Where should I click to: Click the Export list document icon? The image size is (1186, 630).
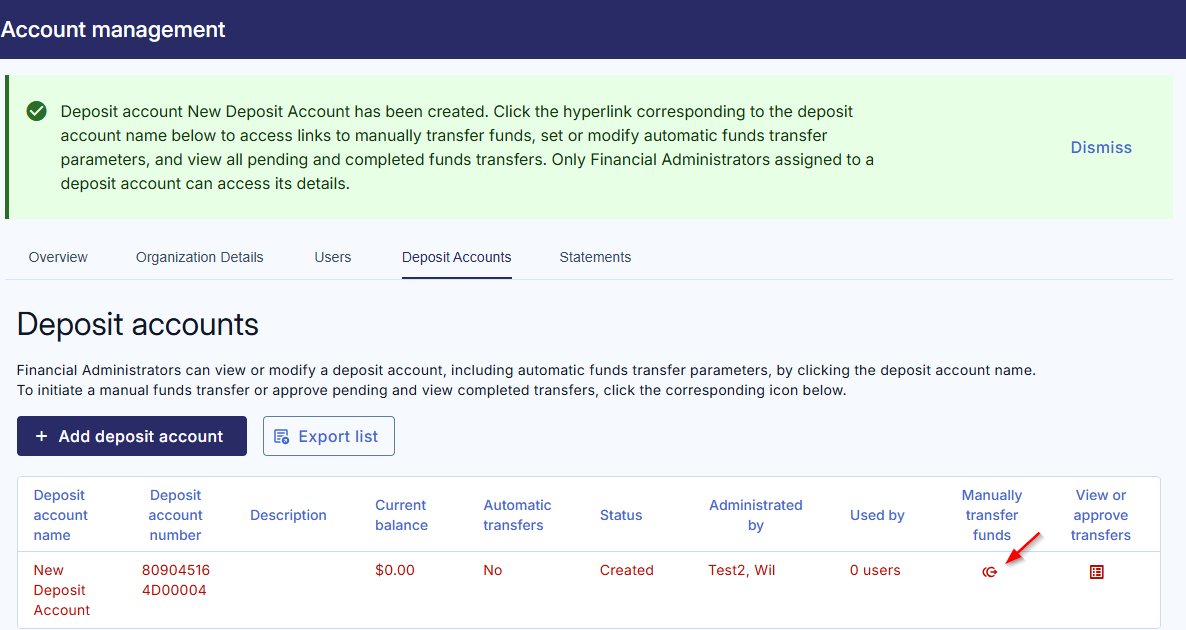point(281,436)
